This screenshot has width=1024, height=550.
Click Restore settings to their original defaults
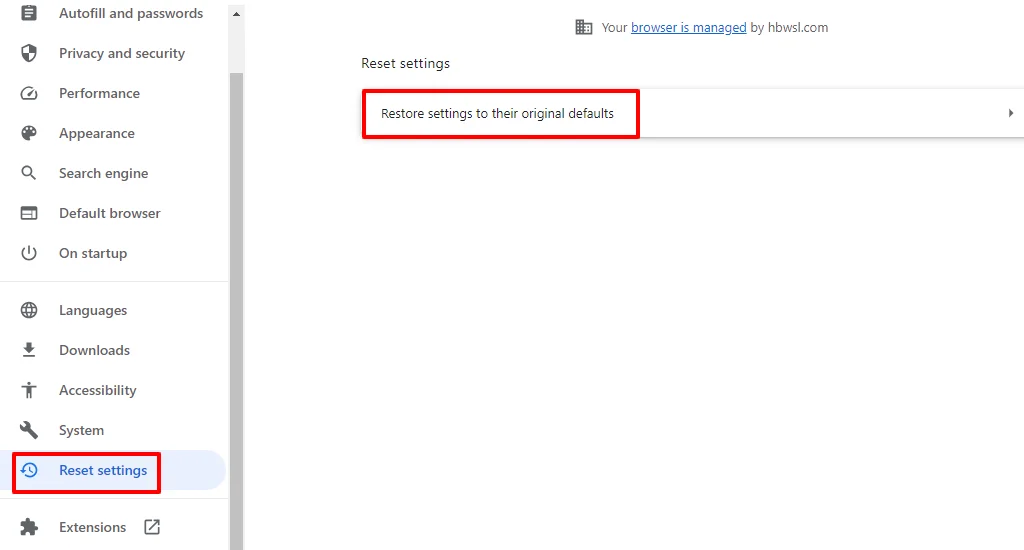[x=497, y=114]
